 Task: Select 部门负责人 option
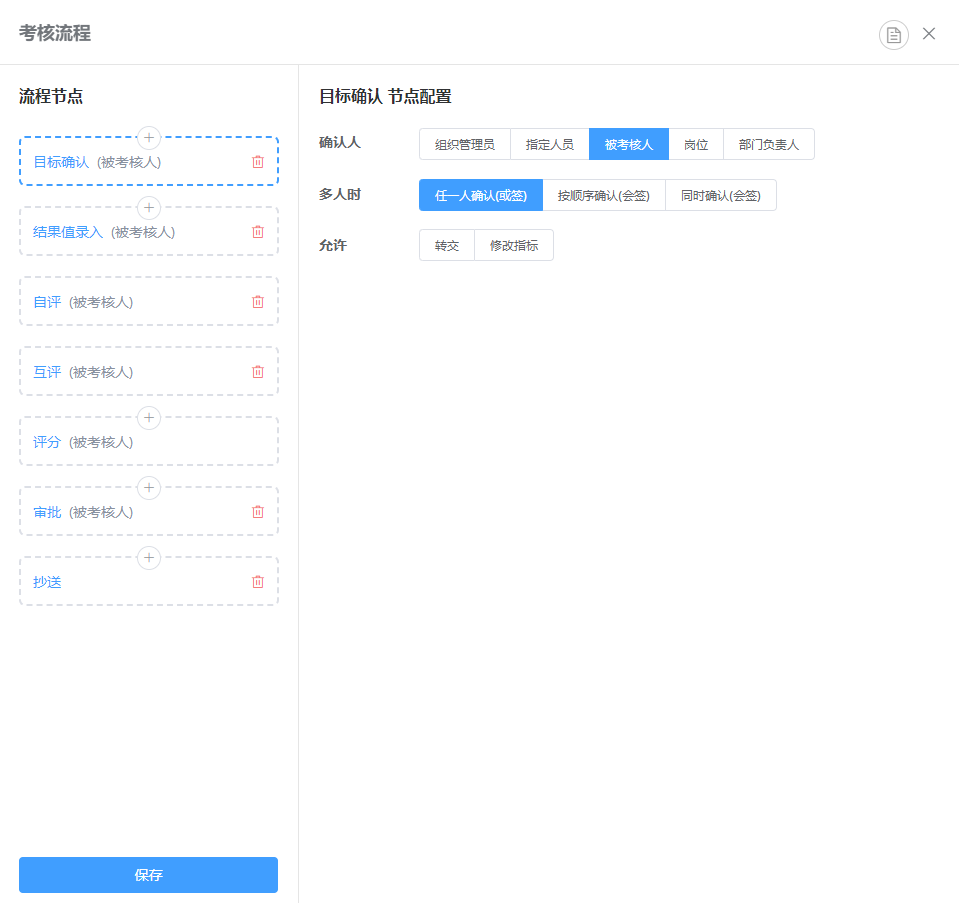pyautogui.click(x=768, y=144)
